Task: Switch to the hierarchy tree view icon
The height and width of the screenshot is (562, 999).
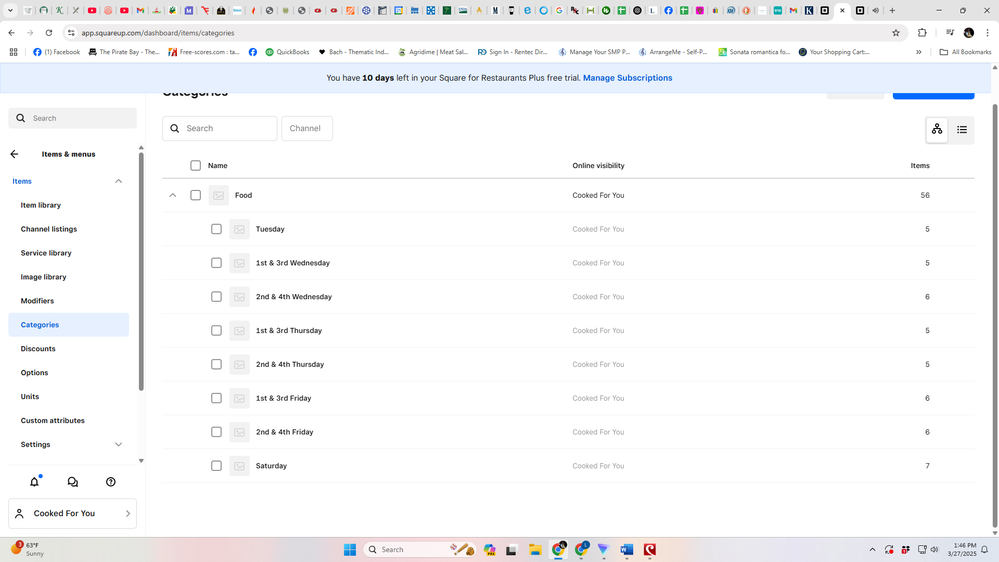Action: pos(936,129)
